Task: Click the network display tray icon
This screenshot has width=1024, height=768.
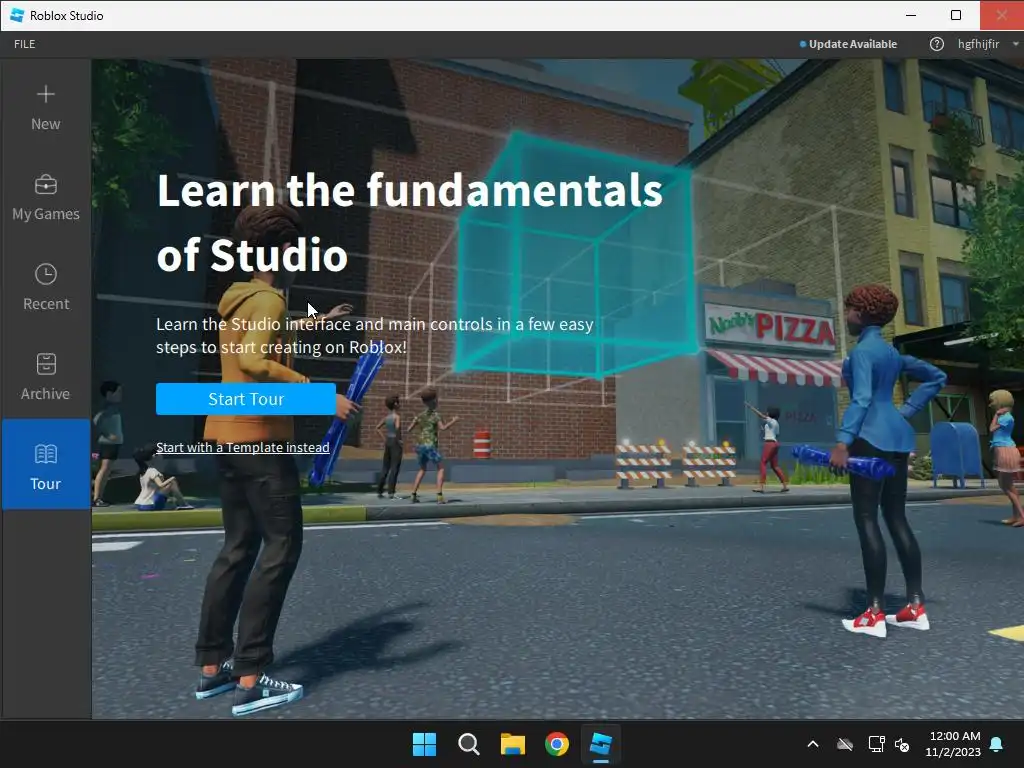Action: click(x=876, y=744)
